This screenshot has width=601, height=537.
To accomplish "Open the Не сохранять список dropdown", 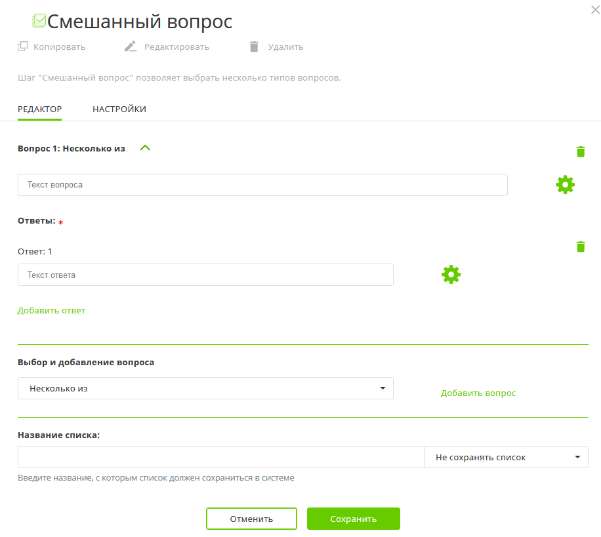I will (506, 457).
